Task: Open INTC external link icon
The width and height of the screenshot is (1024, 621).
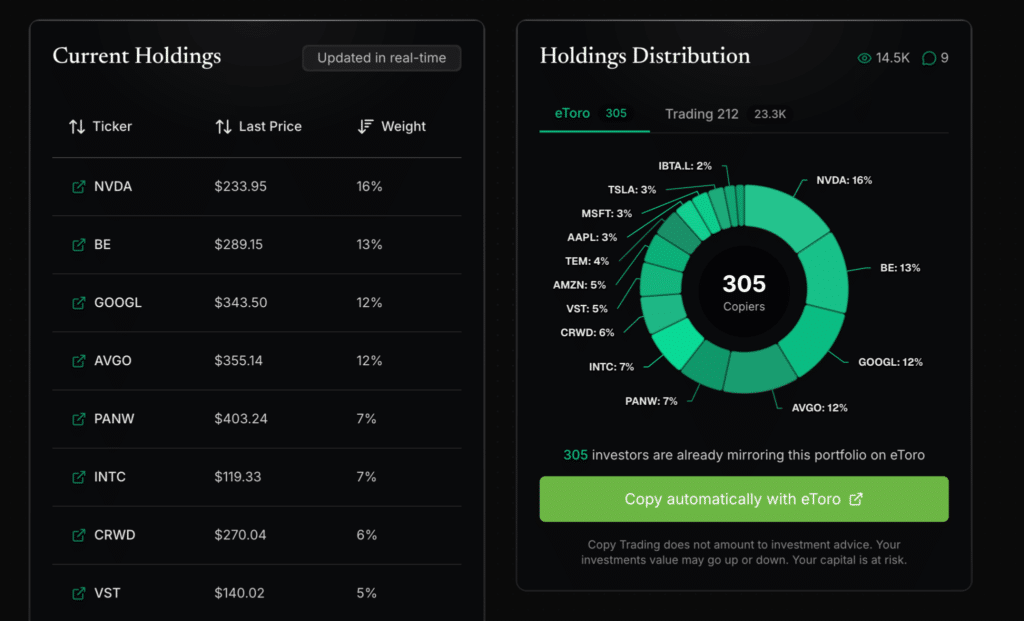Action: [x=78, y=477]
